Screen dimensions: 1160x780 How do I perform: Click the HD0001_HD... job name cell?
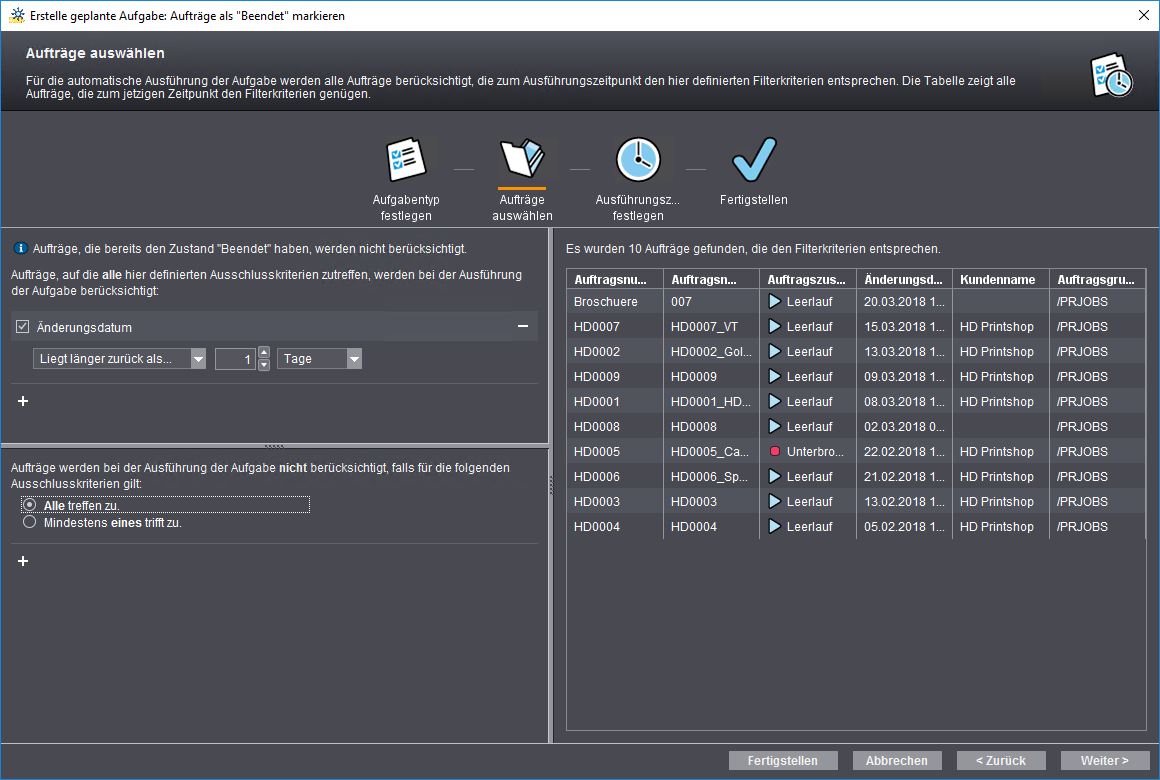pos(711,402)
